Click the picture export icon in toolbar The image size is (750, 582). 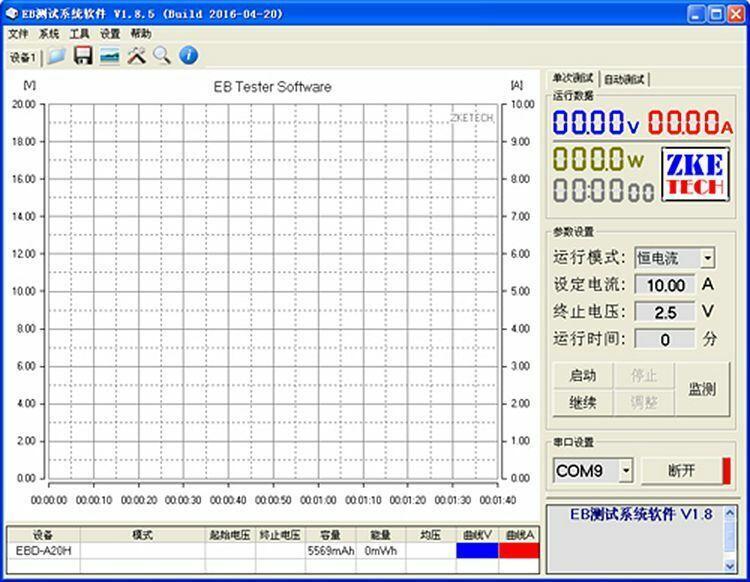point(109,56)
